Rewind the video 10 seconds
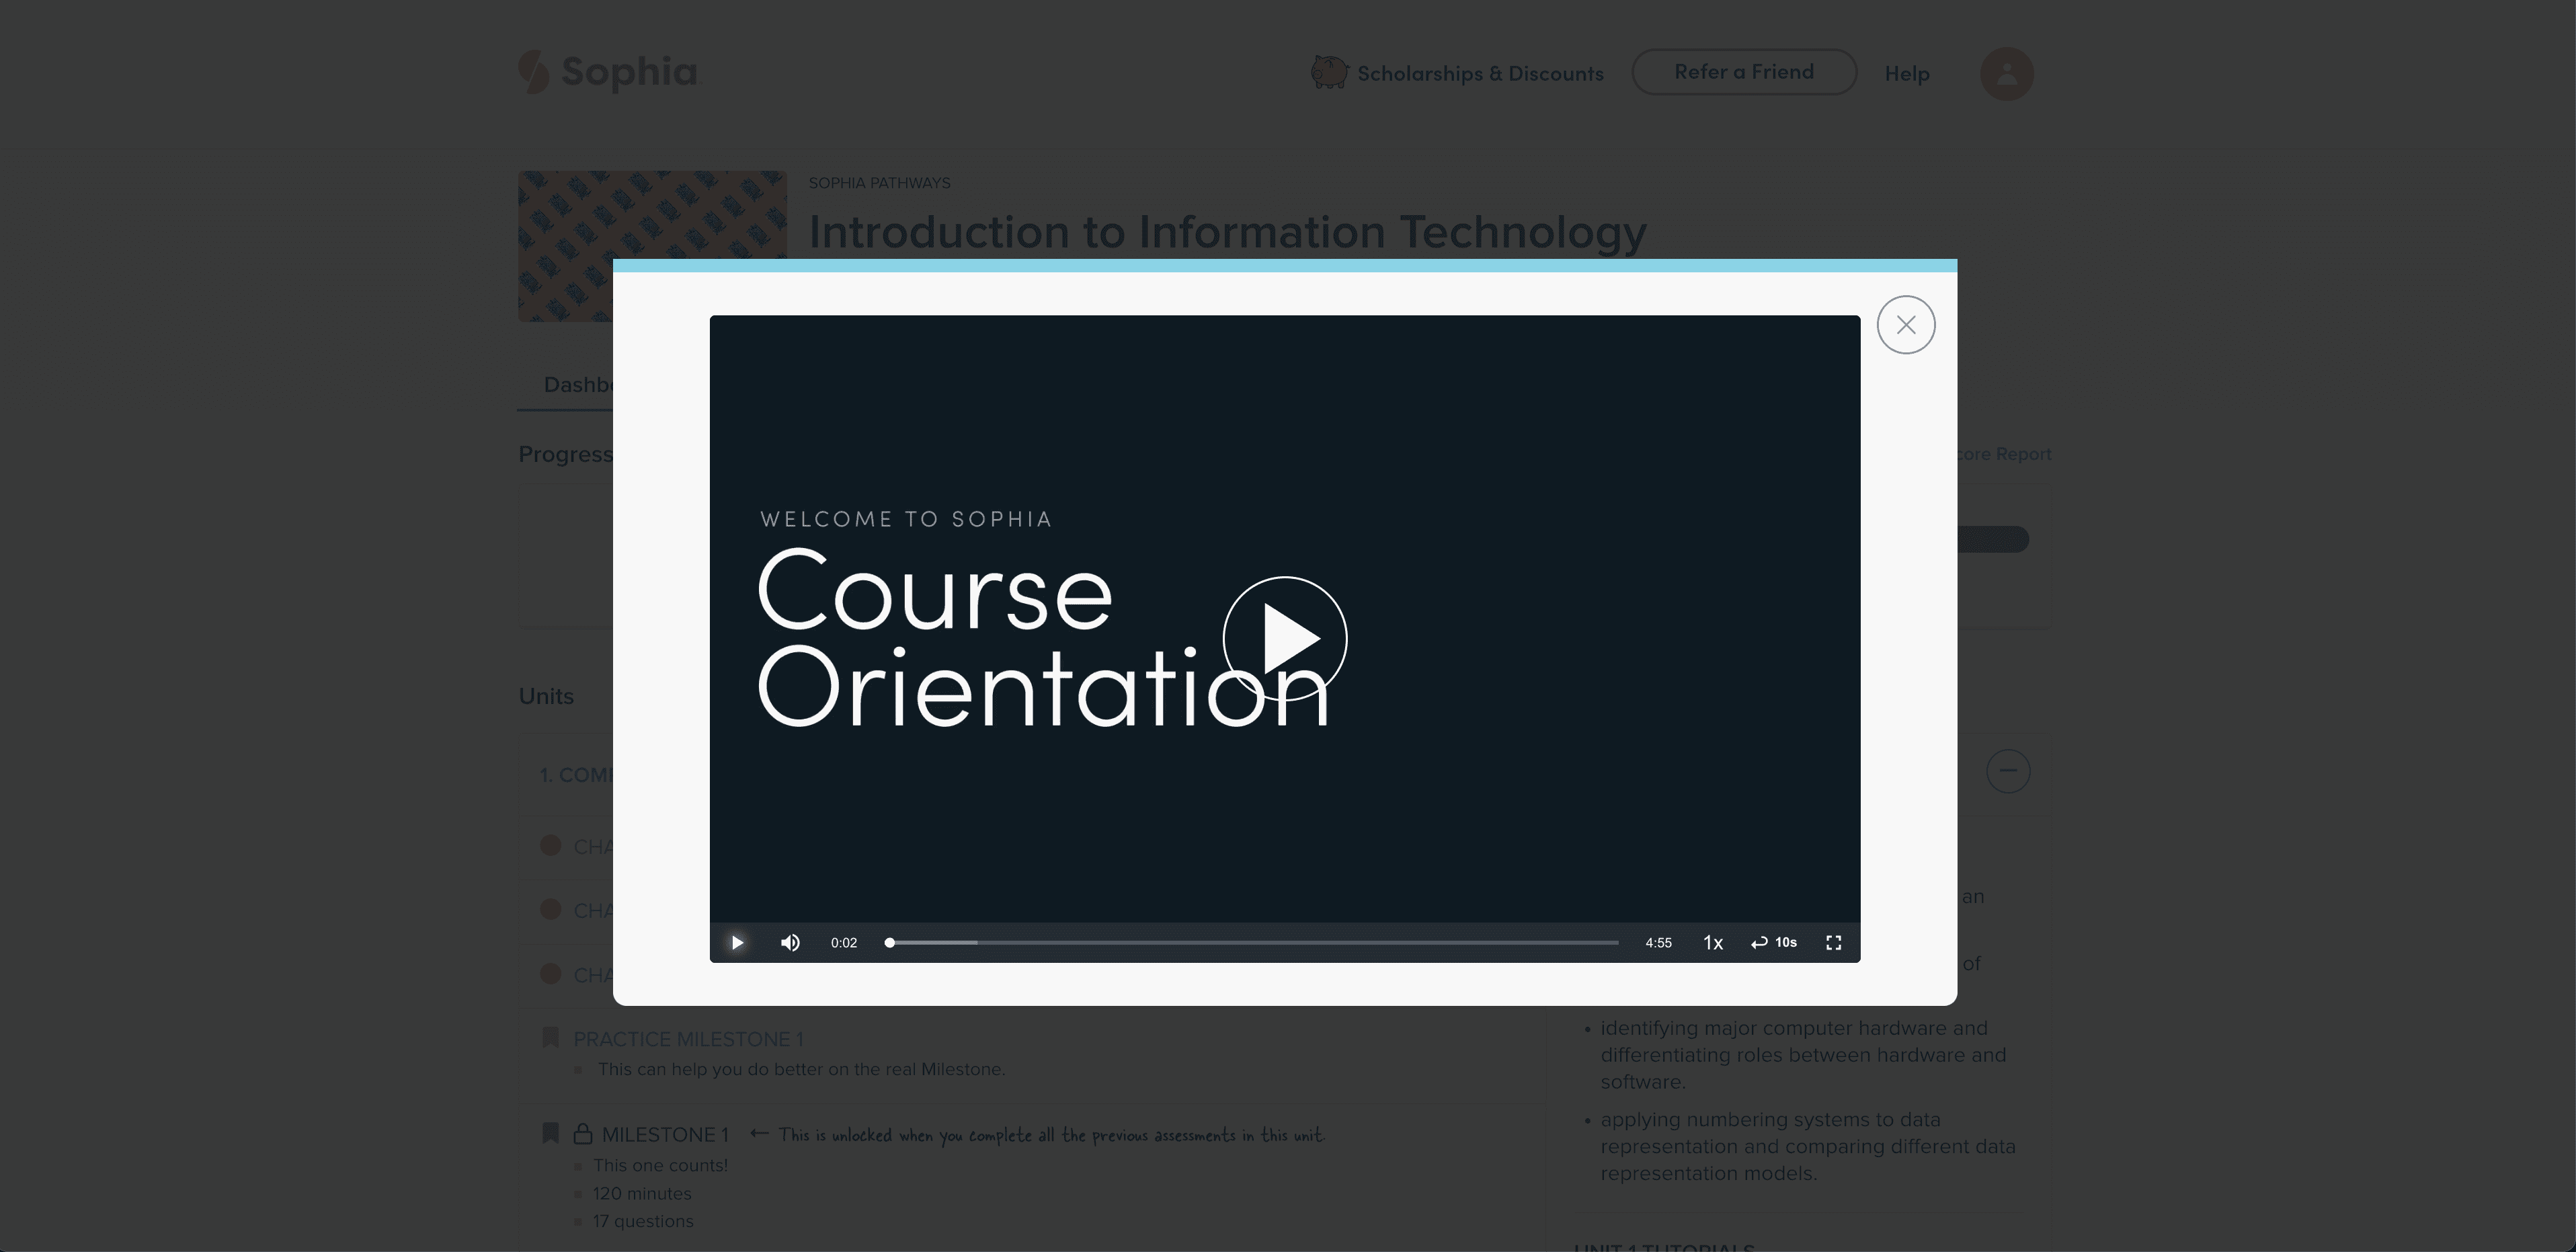2576x1252 pixels. (x=1774, y=942)
